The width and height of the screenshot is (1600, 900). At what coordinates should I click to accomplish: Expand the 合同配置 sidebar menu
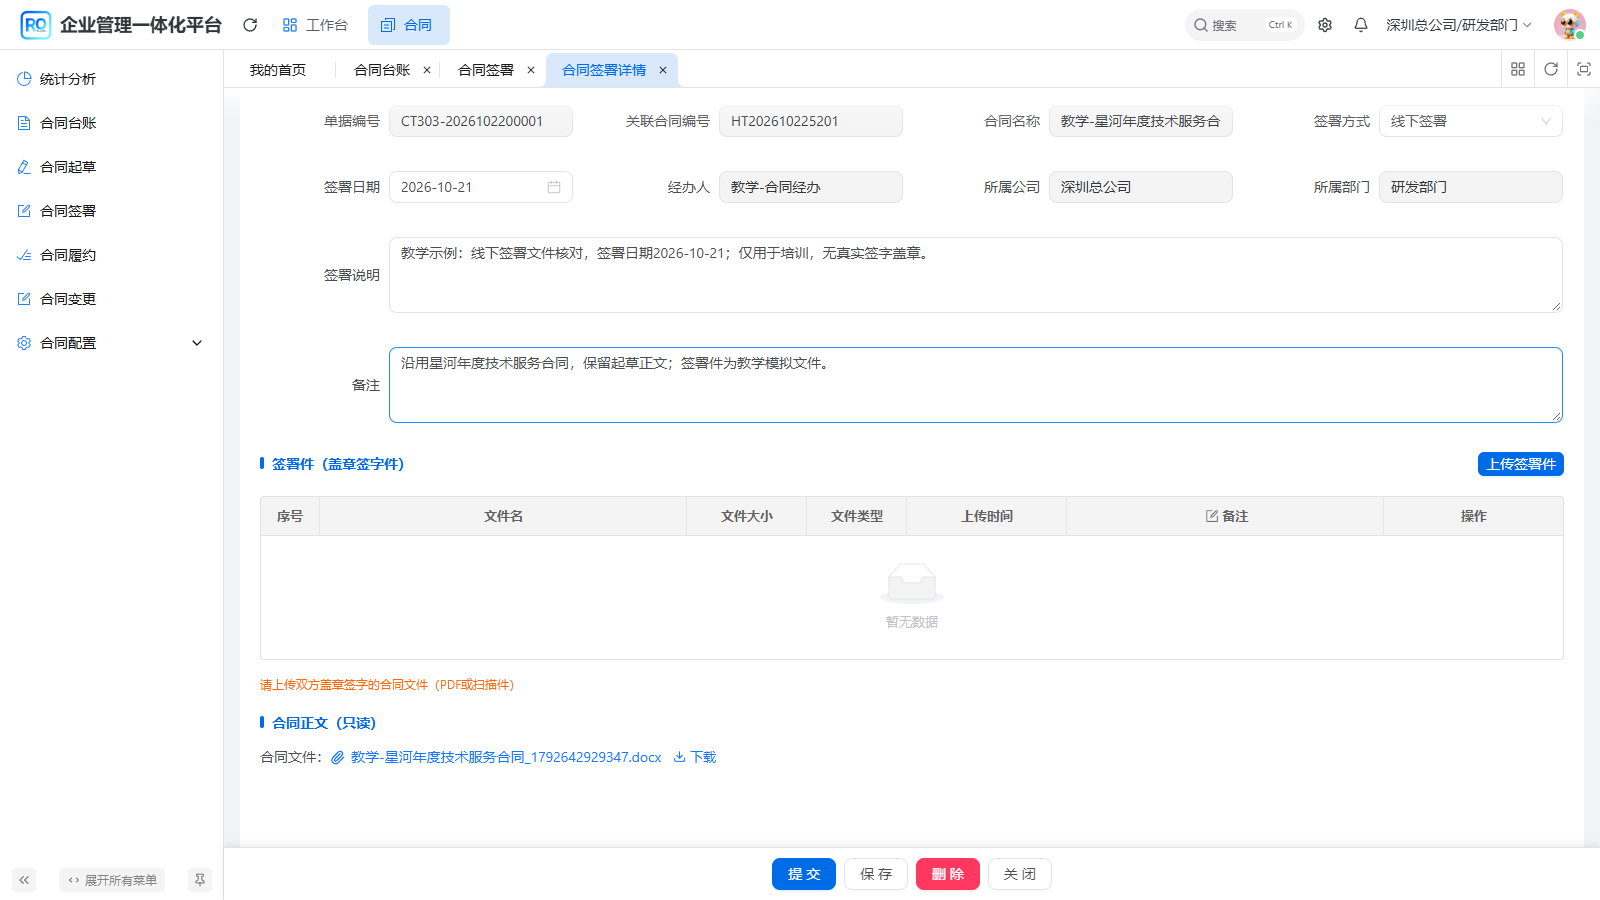click(111, 343)
